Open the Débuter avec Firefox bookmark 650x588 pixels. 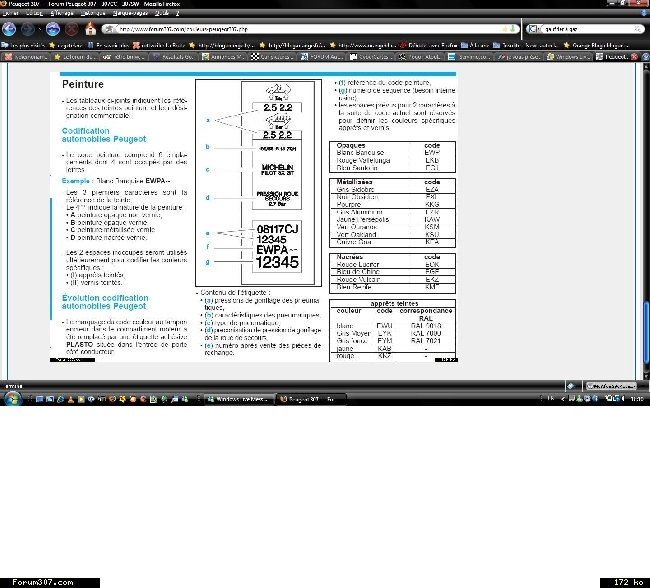[428, 45]
